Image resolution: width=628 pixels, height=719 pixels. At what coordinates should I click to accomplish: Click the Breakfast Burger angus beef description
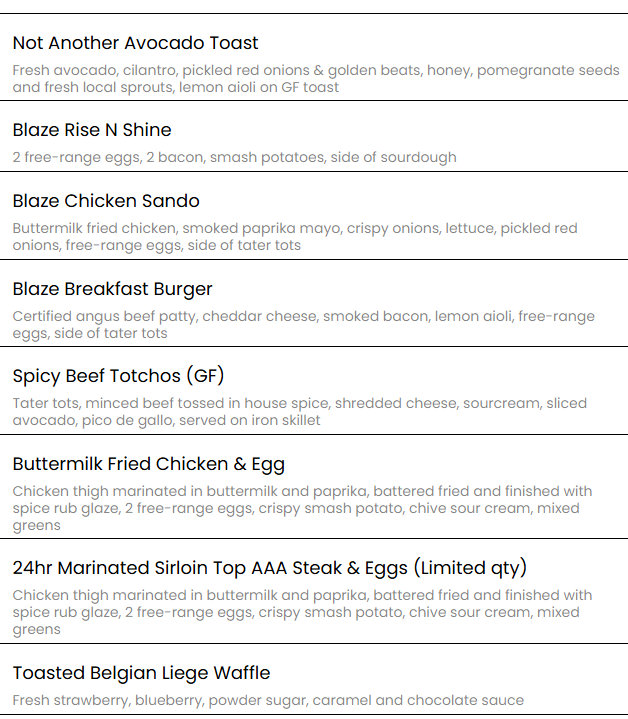click(303, 325)
